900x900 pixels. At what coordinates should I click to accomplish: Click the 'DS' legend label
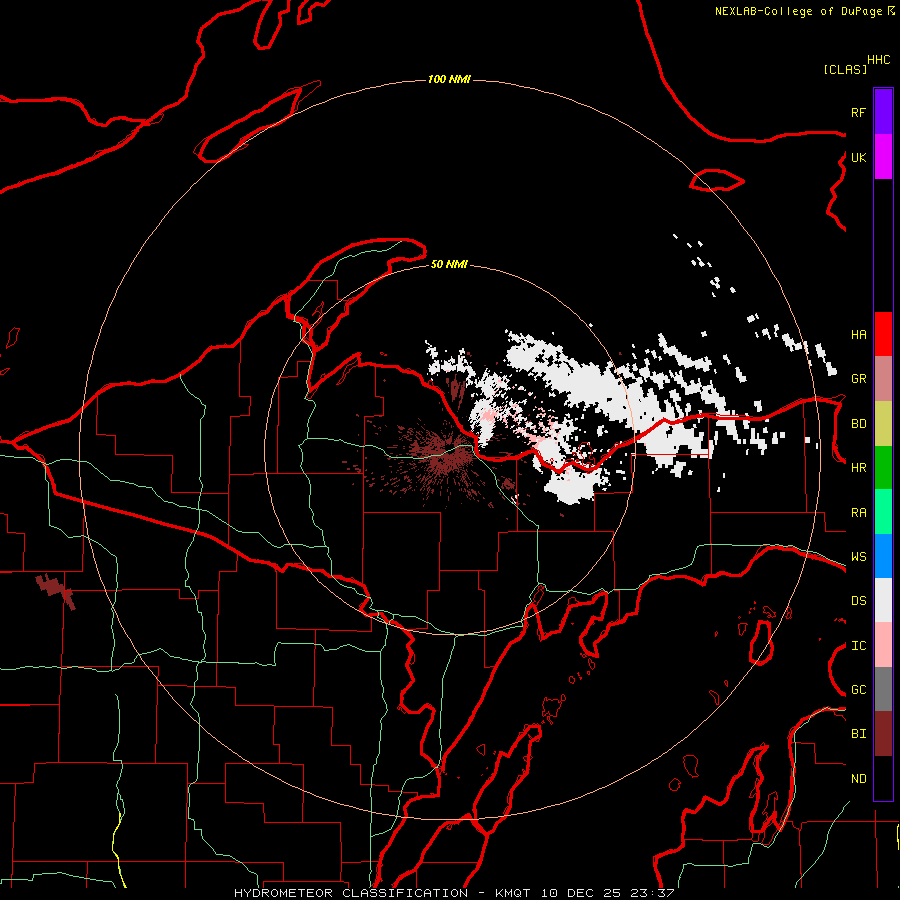pos(858,601)
